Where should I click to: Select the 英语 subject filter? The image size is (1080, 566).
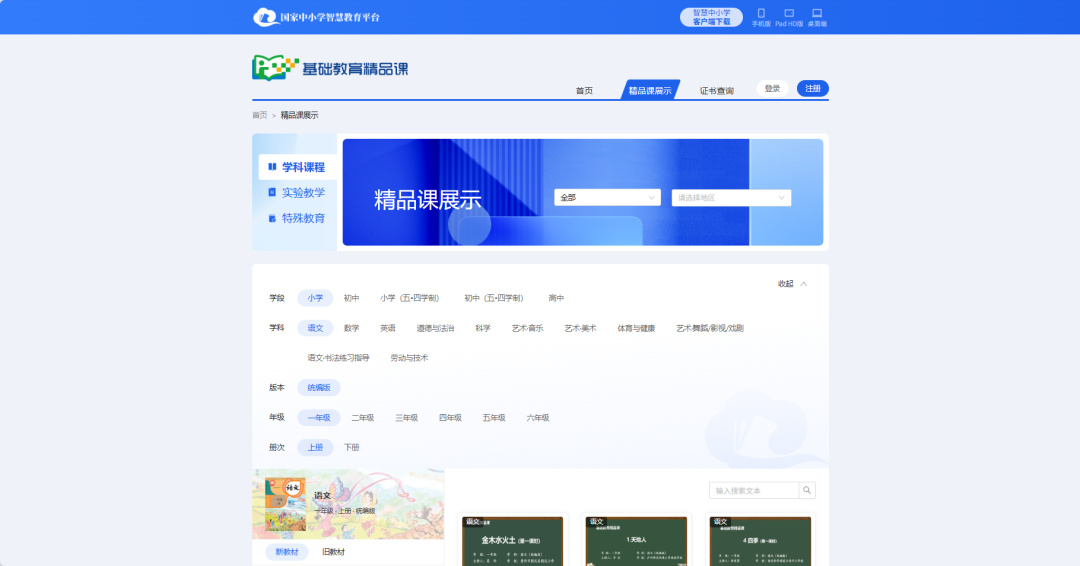(x=388, y=328)
